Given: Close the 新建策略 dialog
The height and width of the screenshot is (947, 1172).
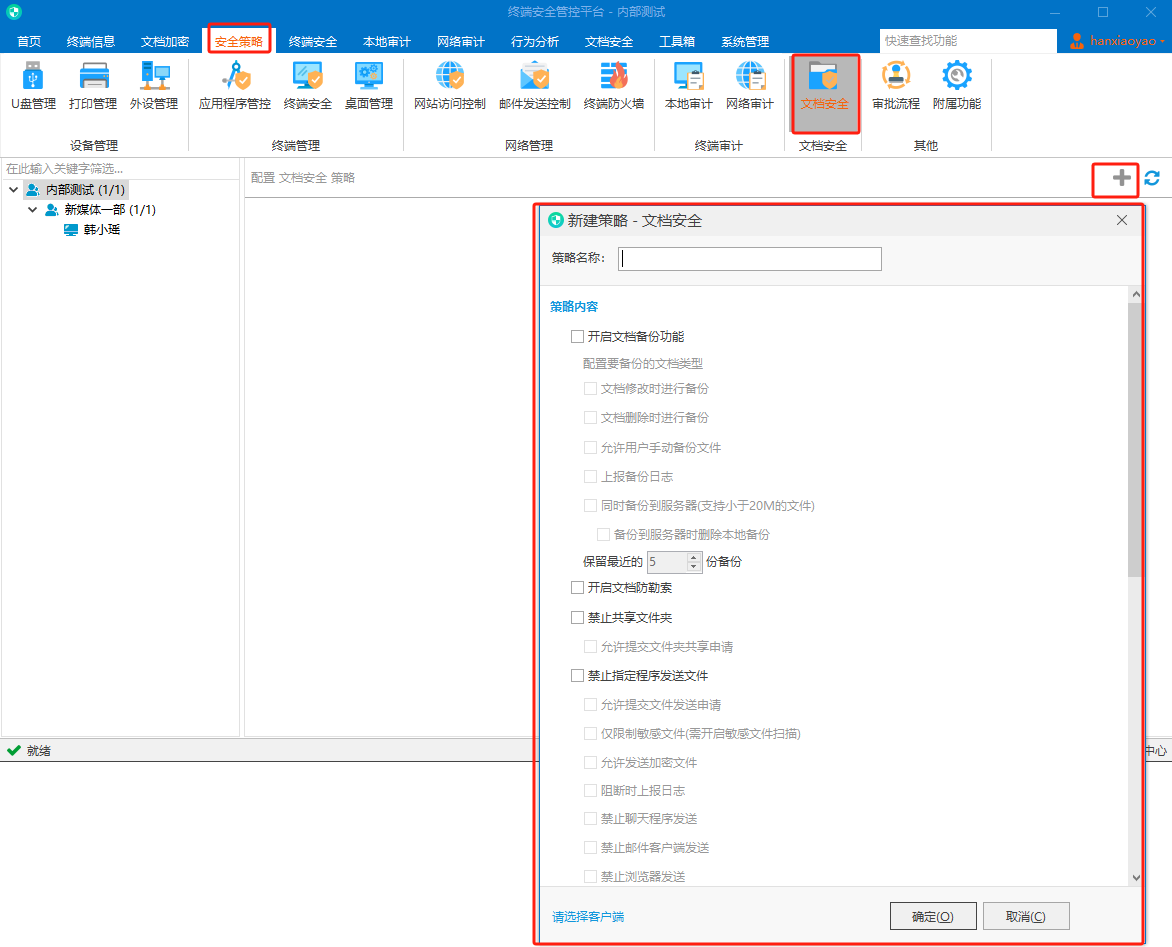Looking at the screenshot, I should tap(1122, 220).
